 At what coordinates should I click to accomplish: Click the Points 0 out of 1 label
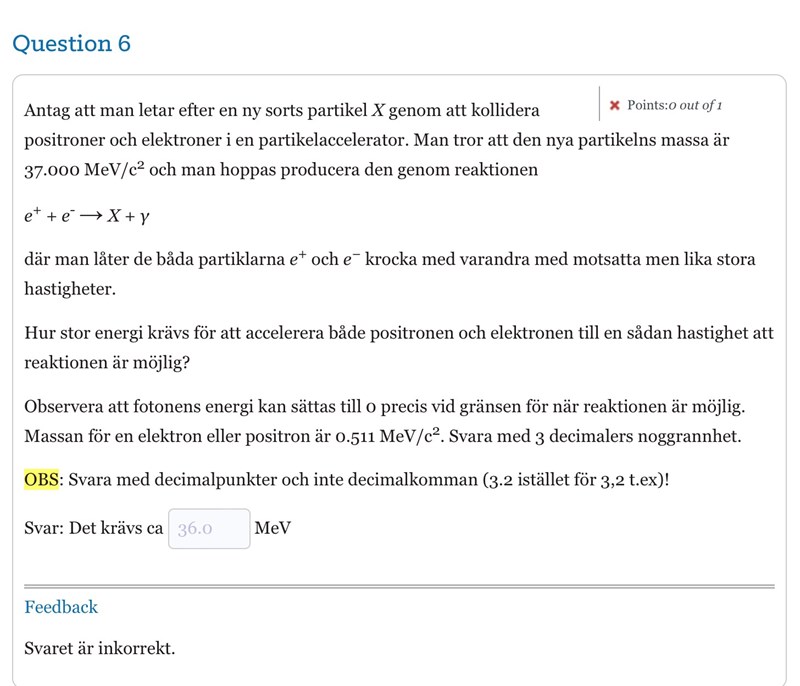point(674,105)
